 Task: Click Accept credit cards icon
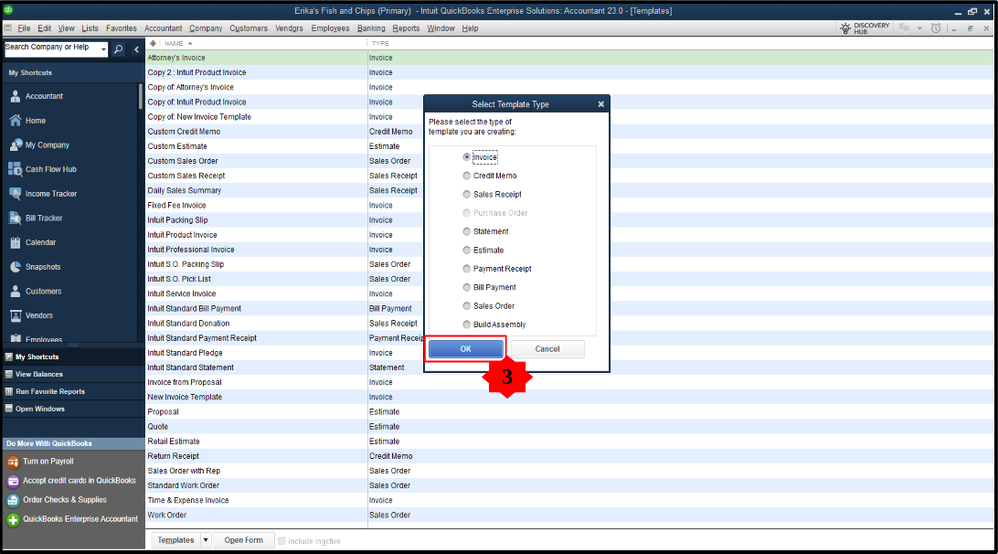(13, 481)
